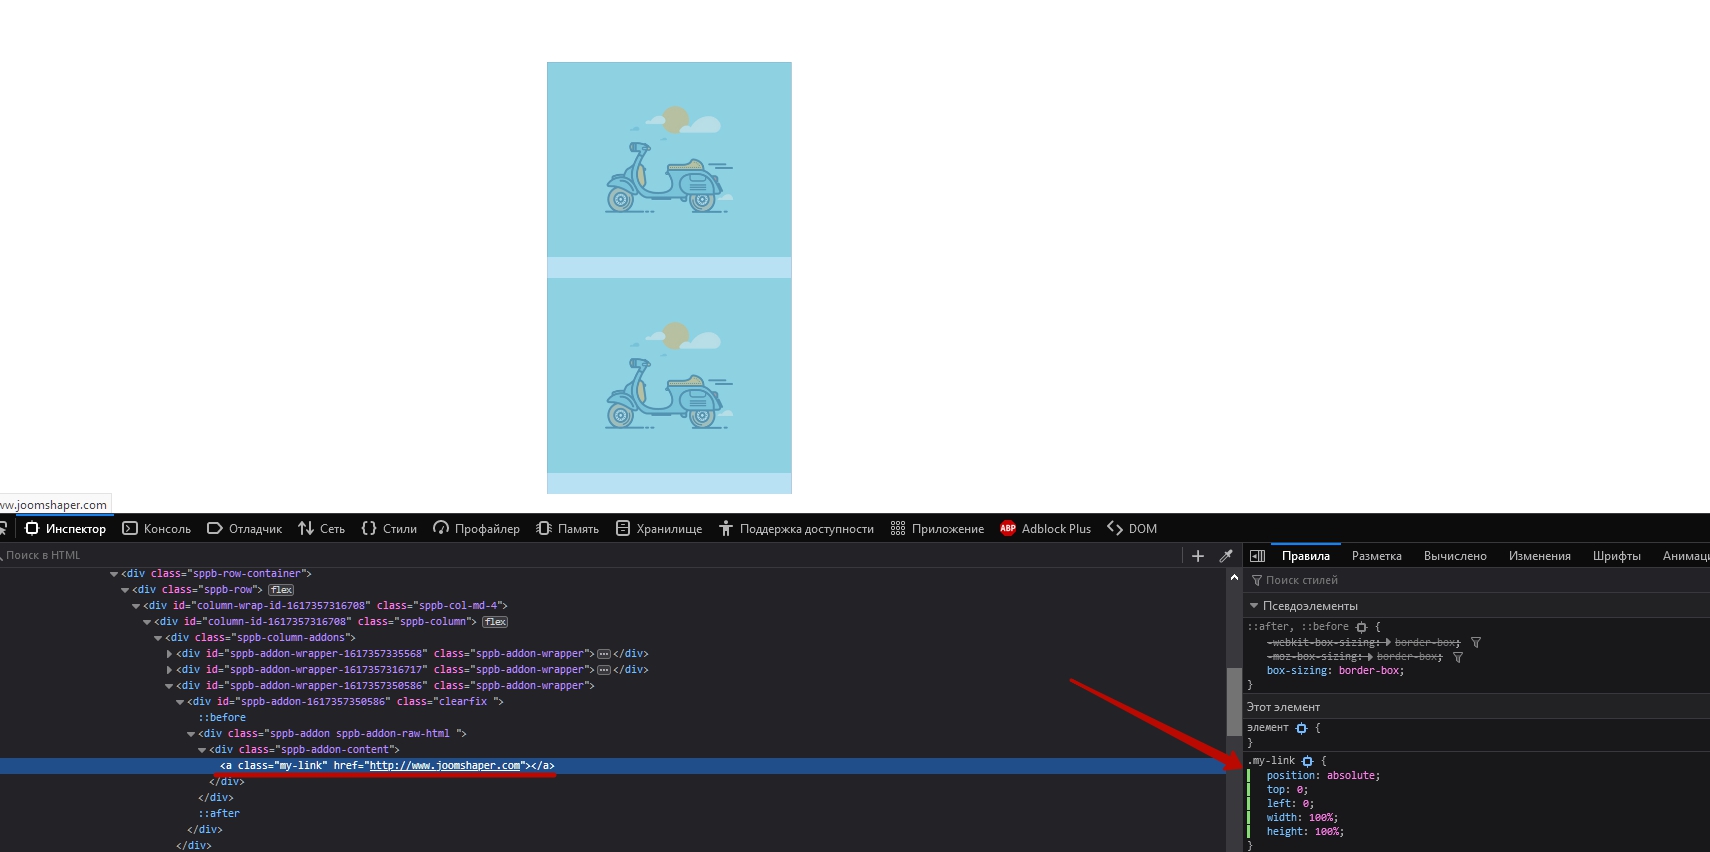Click the plus icon to create a new node
The image size is (1710, 852).
(1197, 556)
